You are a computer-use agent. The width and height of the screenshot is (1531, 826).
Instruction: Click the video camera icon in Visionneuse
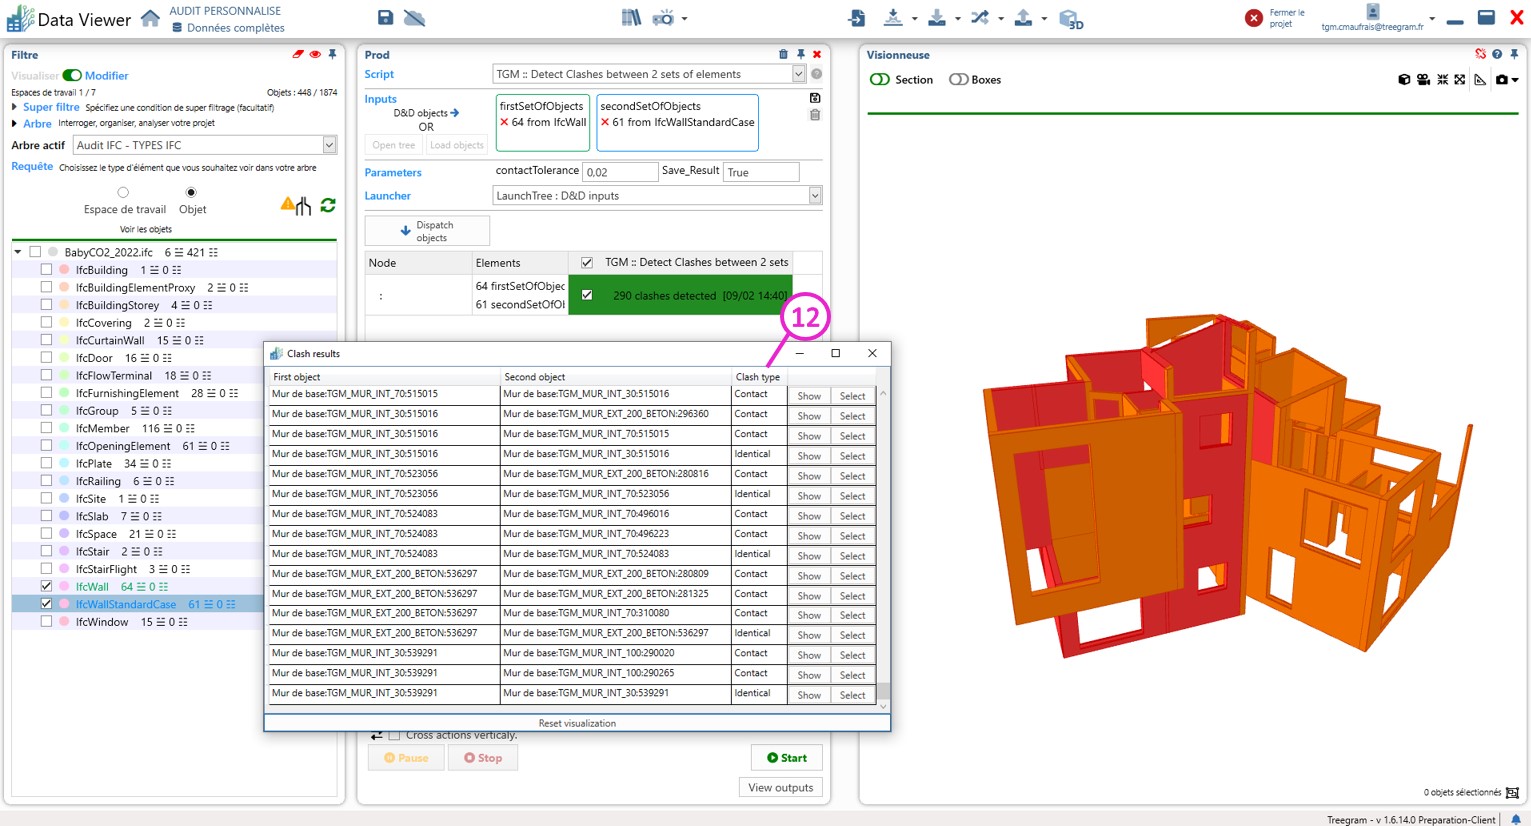1423,80
